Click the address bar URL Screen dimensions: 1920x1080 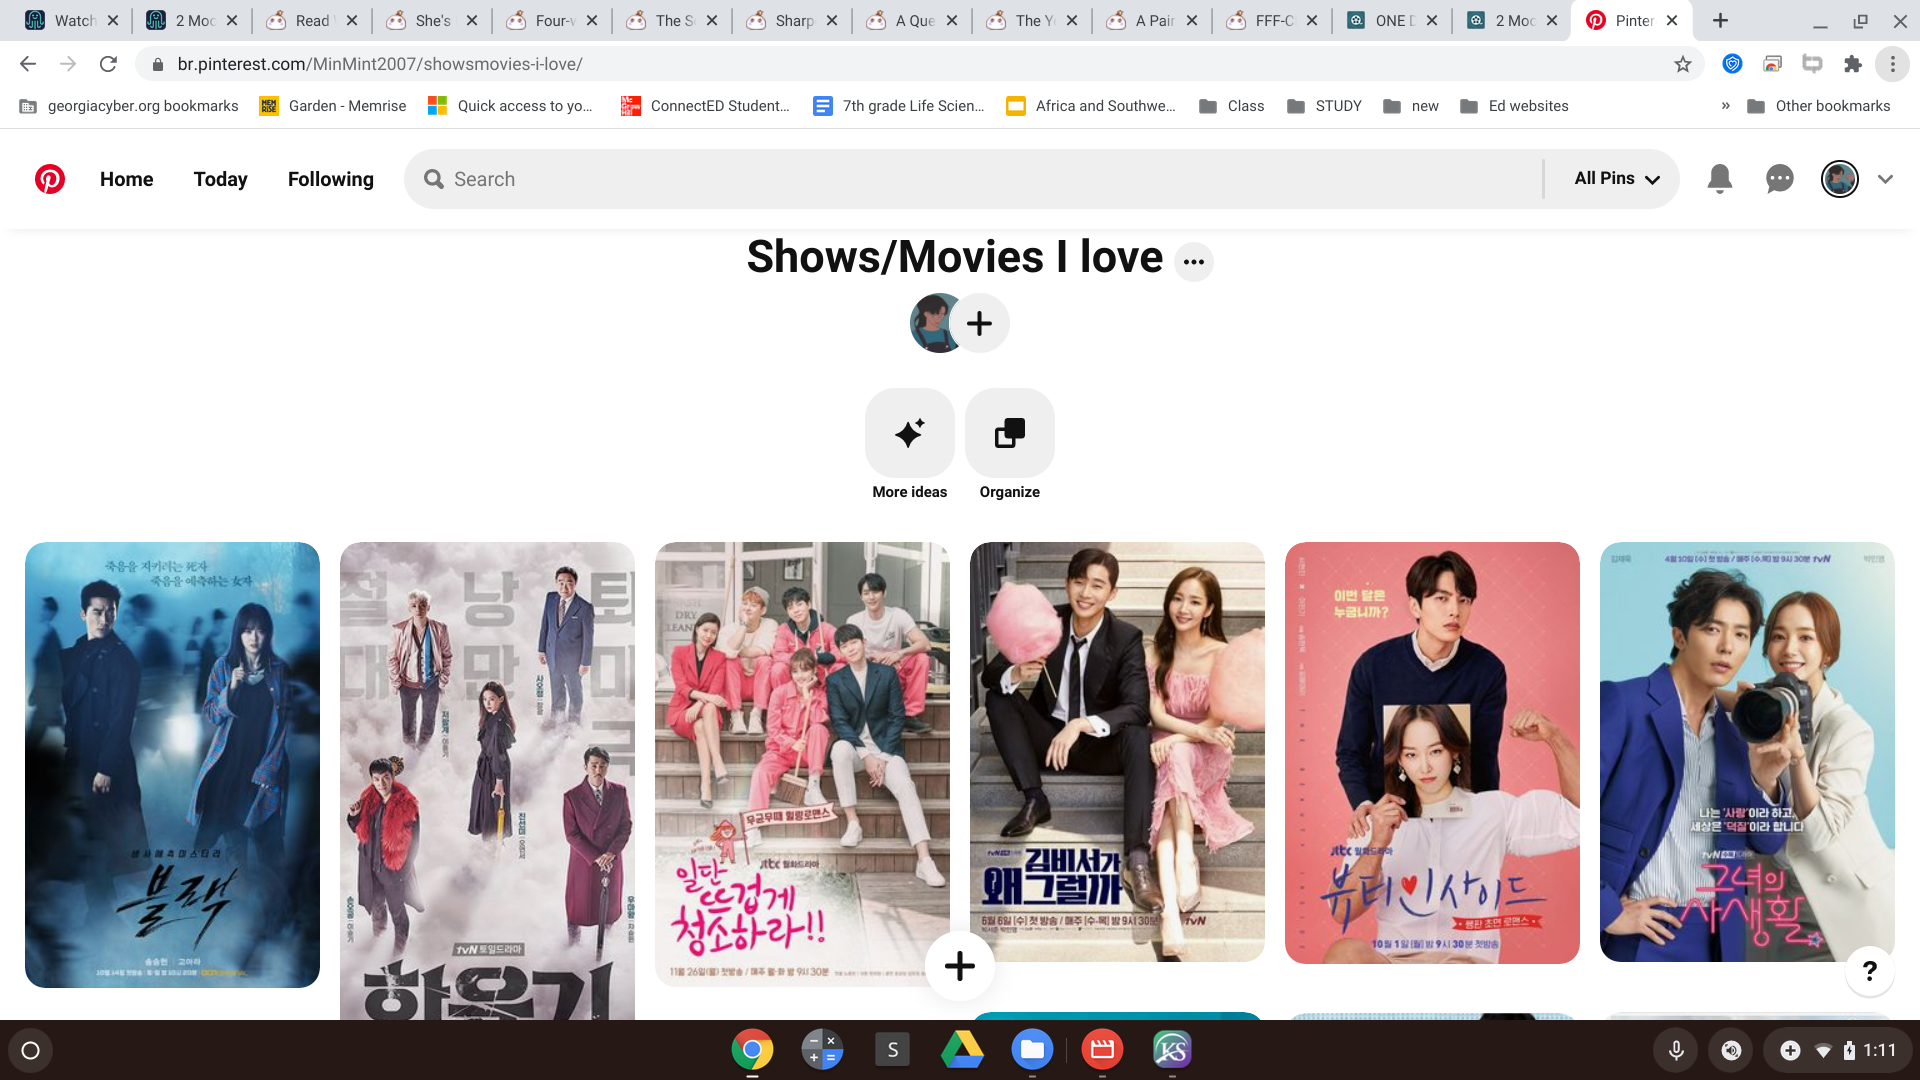pyautogui.click(x=380, y=64)
